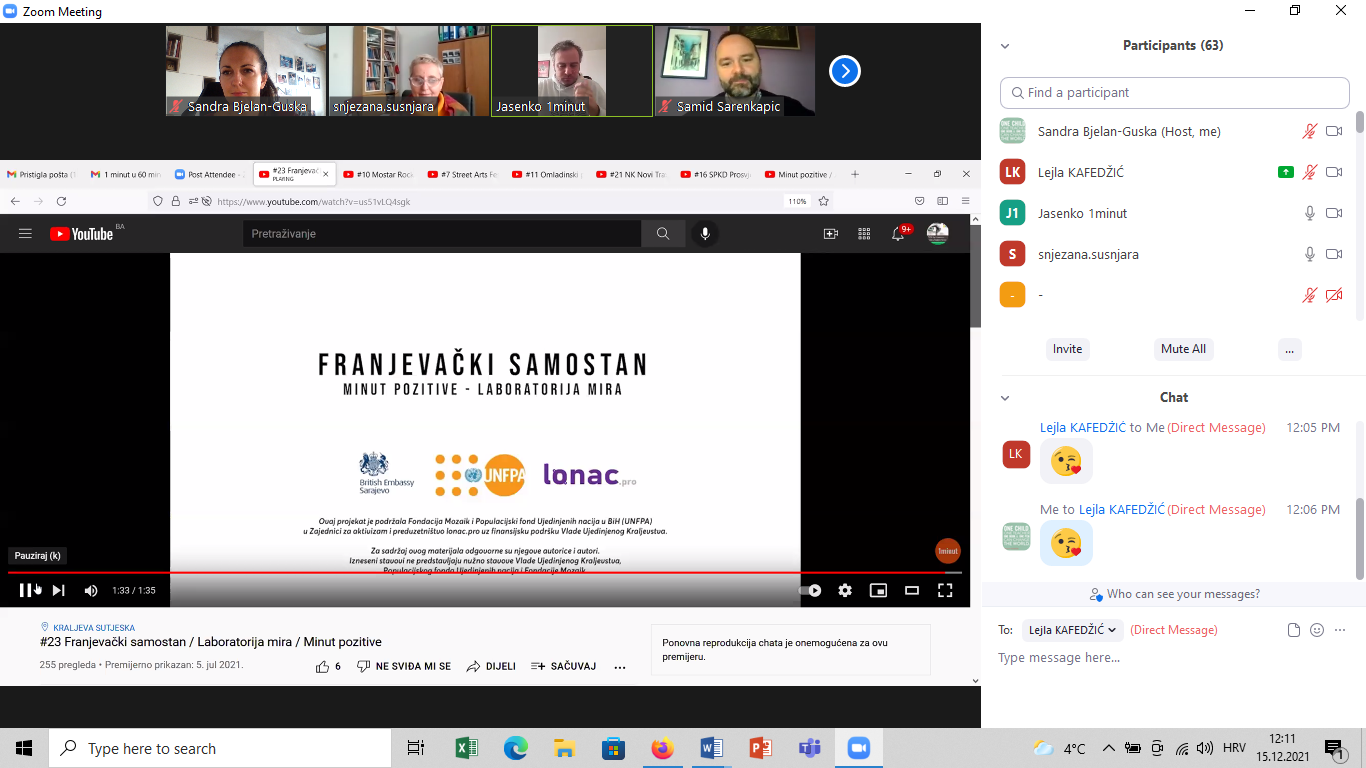Focus the Pretraživanje search box
The width and height of the screenshot is (1366, 768).
click(442, 233)
